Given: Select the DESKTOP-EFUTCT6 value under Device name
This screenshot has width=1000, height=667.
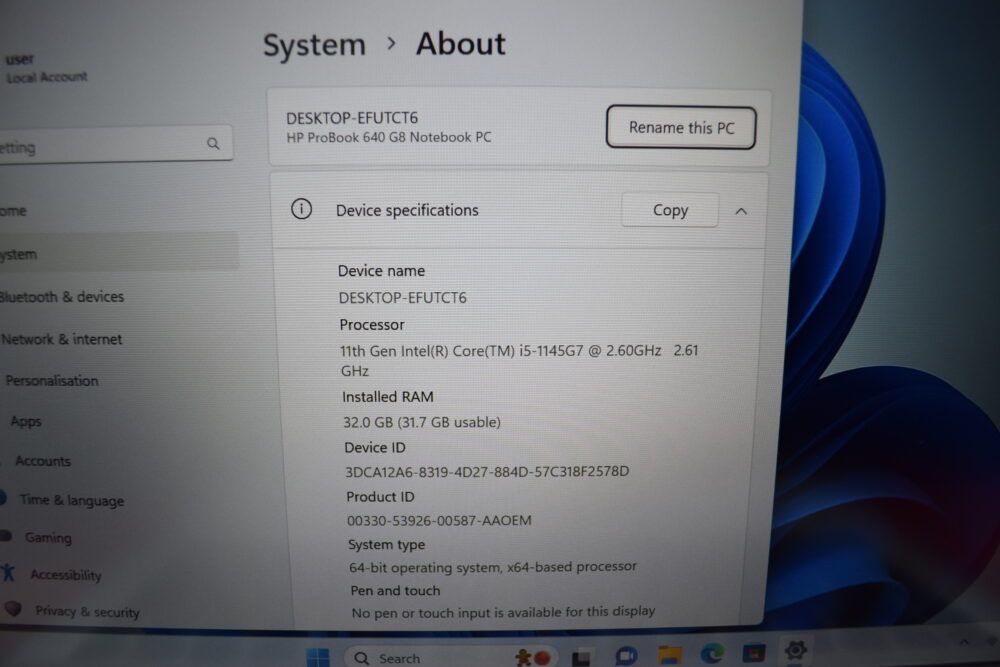Looking at the screenshot, I should (x=402, y=298).
